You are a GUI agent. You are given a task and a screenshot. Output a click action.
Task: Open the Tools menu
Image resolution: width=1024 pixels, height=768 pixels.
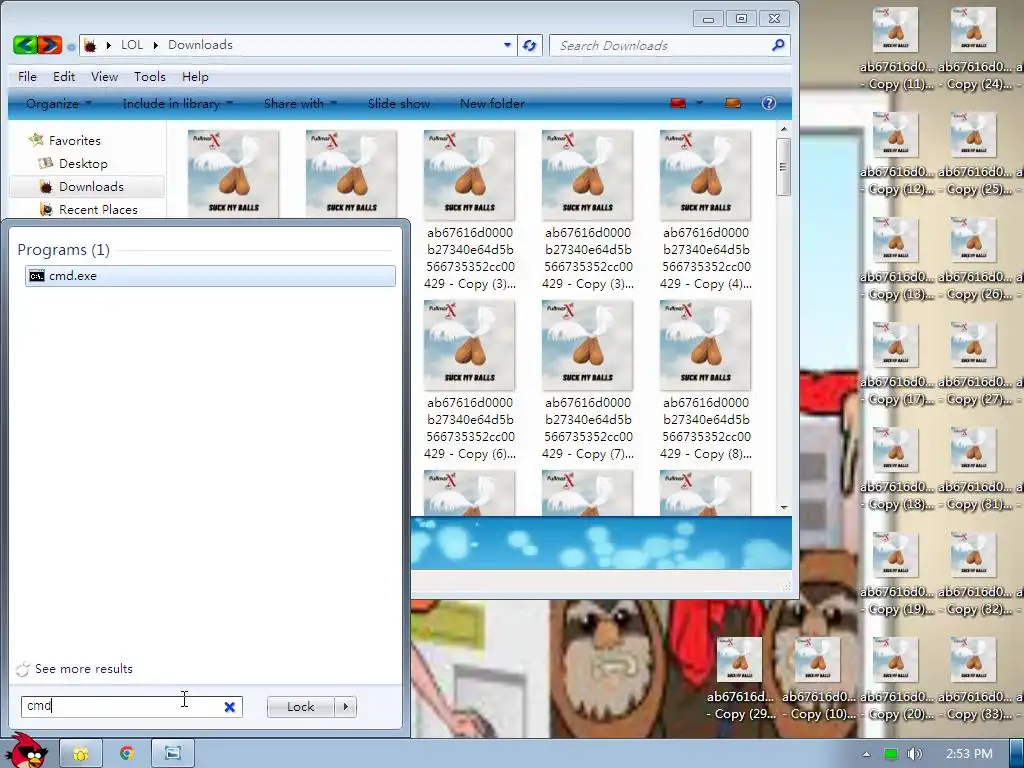[150, 76]
